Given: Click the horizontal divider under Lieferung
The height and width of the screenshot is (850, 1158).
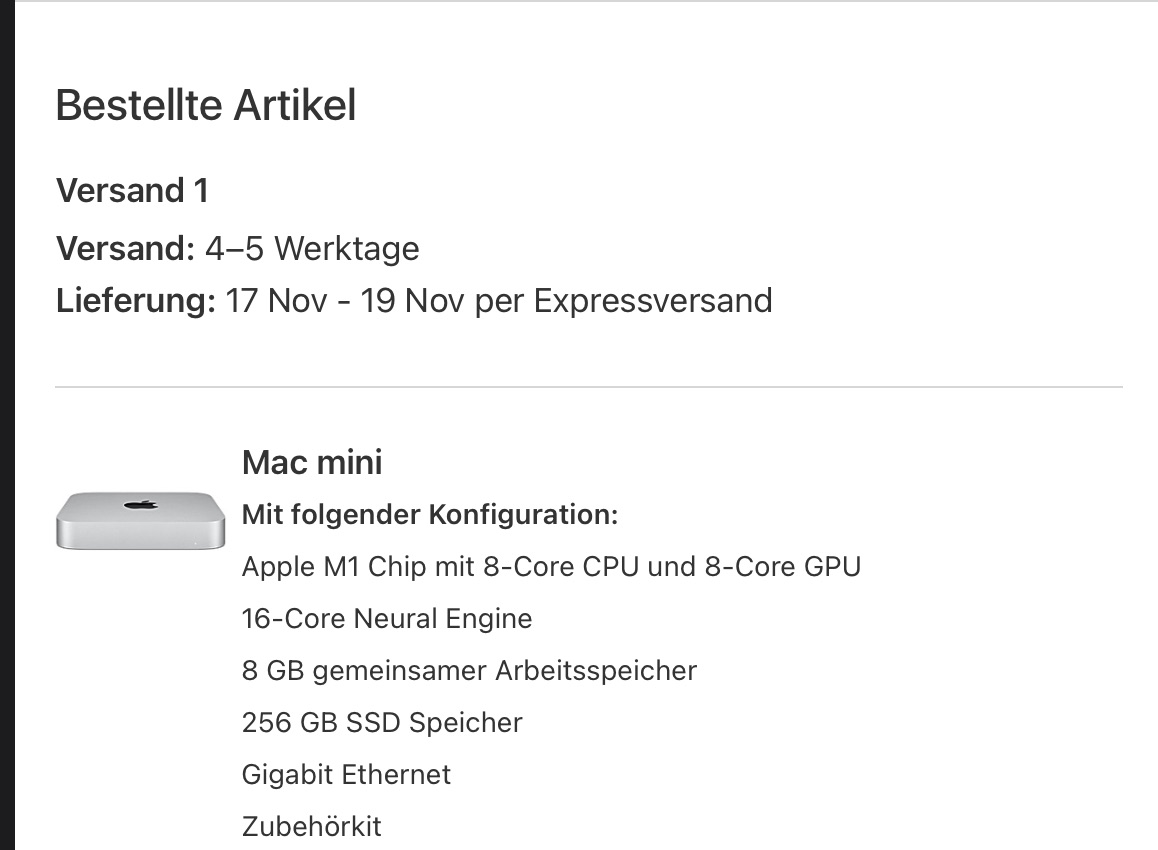Looking at the screenshot, I should (x=589, y=386).
